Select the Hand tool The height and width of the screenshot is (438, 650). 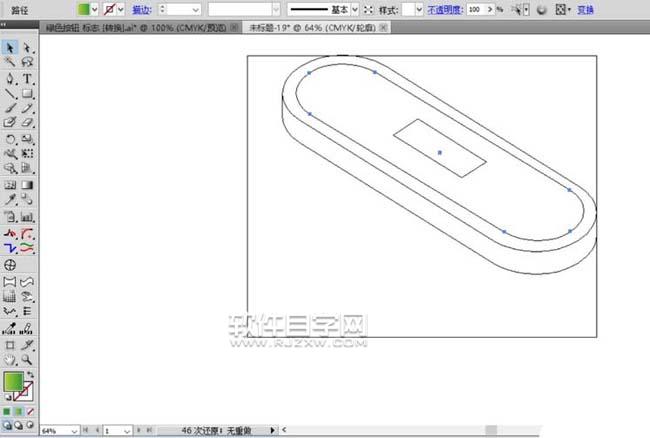(10, 357)
